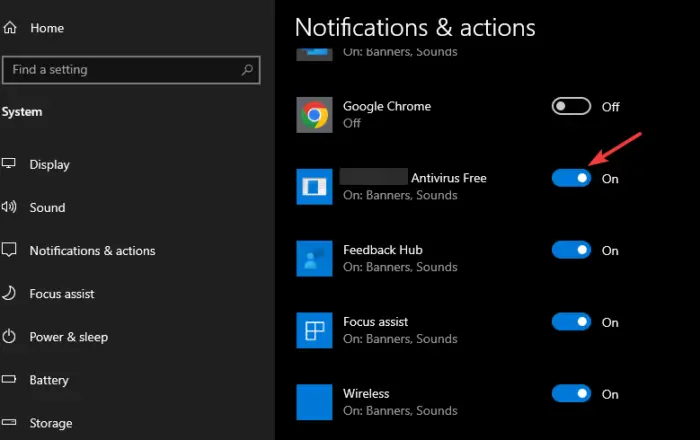Click the Antivirus Free app icon
700x440 pixels.
(x=314, y=187)
